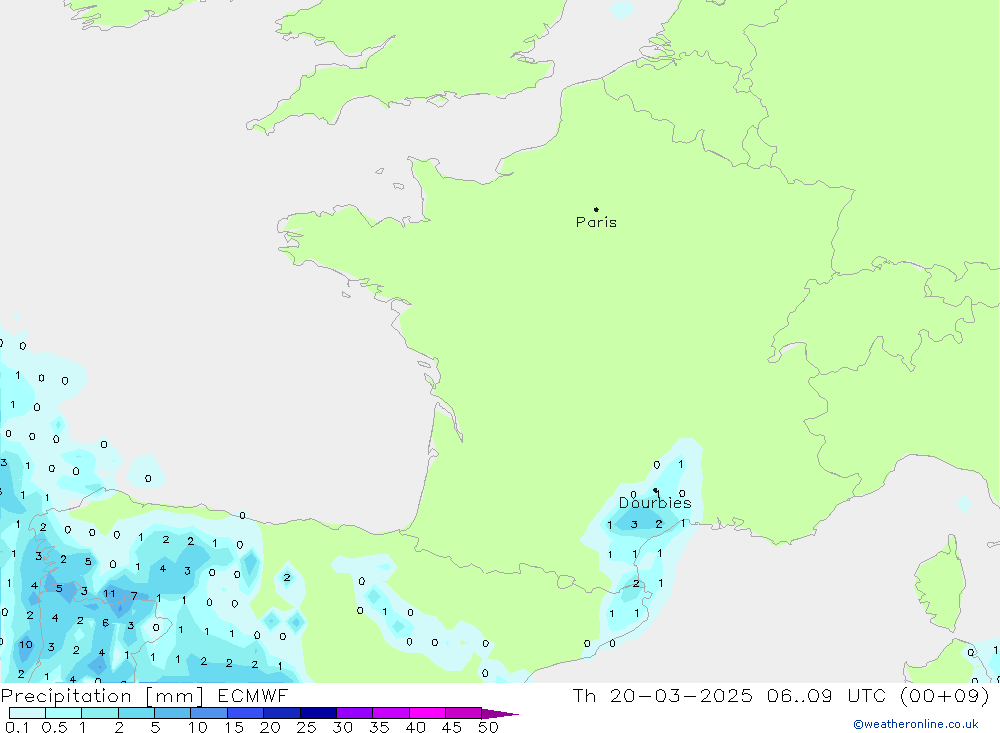Click the precipitation value 6 in Spain
This screenshot has height=733, width=1000.
(106, 623)
